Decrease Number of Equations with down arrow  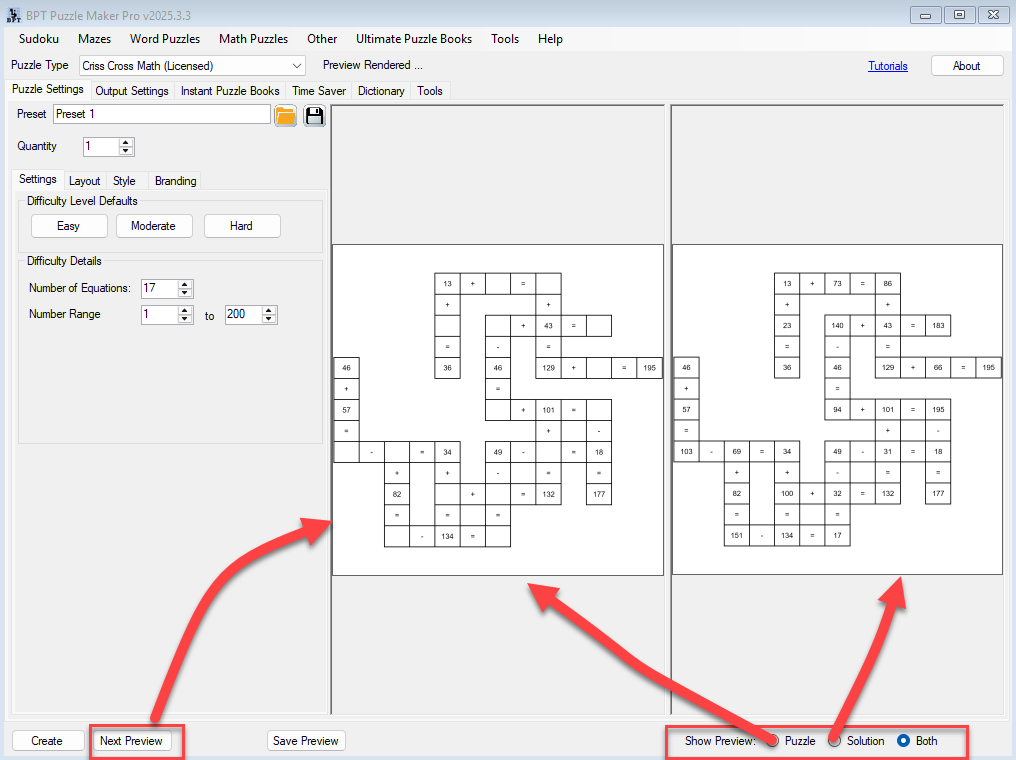click(185, 293)
